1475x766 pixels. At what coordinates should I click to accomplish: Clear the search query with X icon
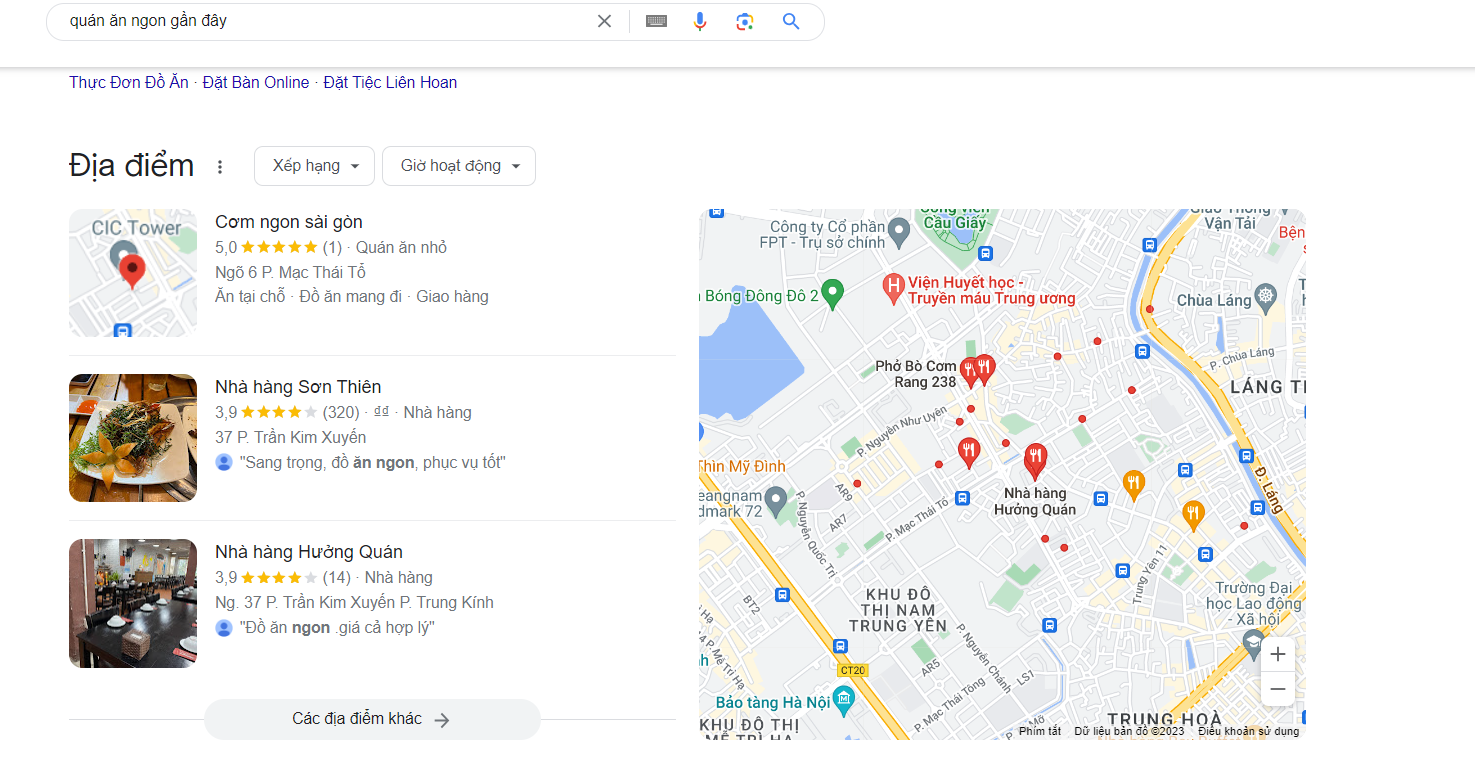coord(604,21)
